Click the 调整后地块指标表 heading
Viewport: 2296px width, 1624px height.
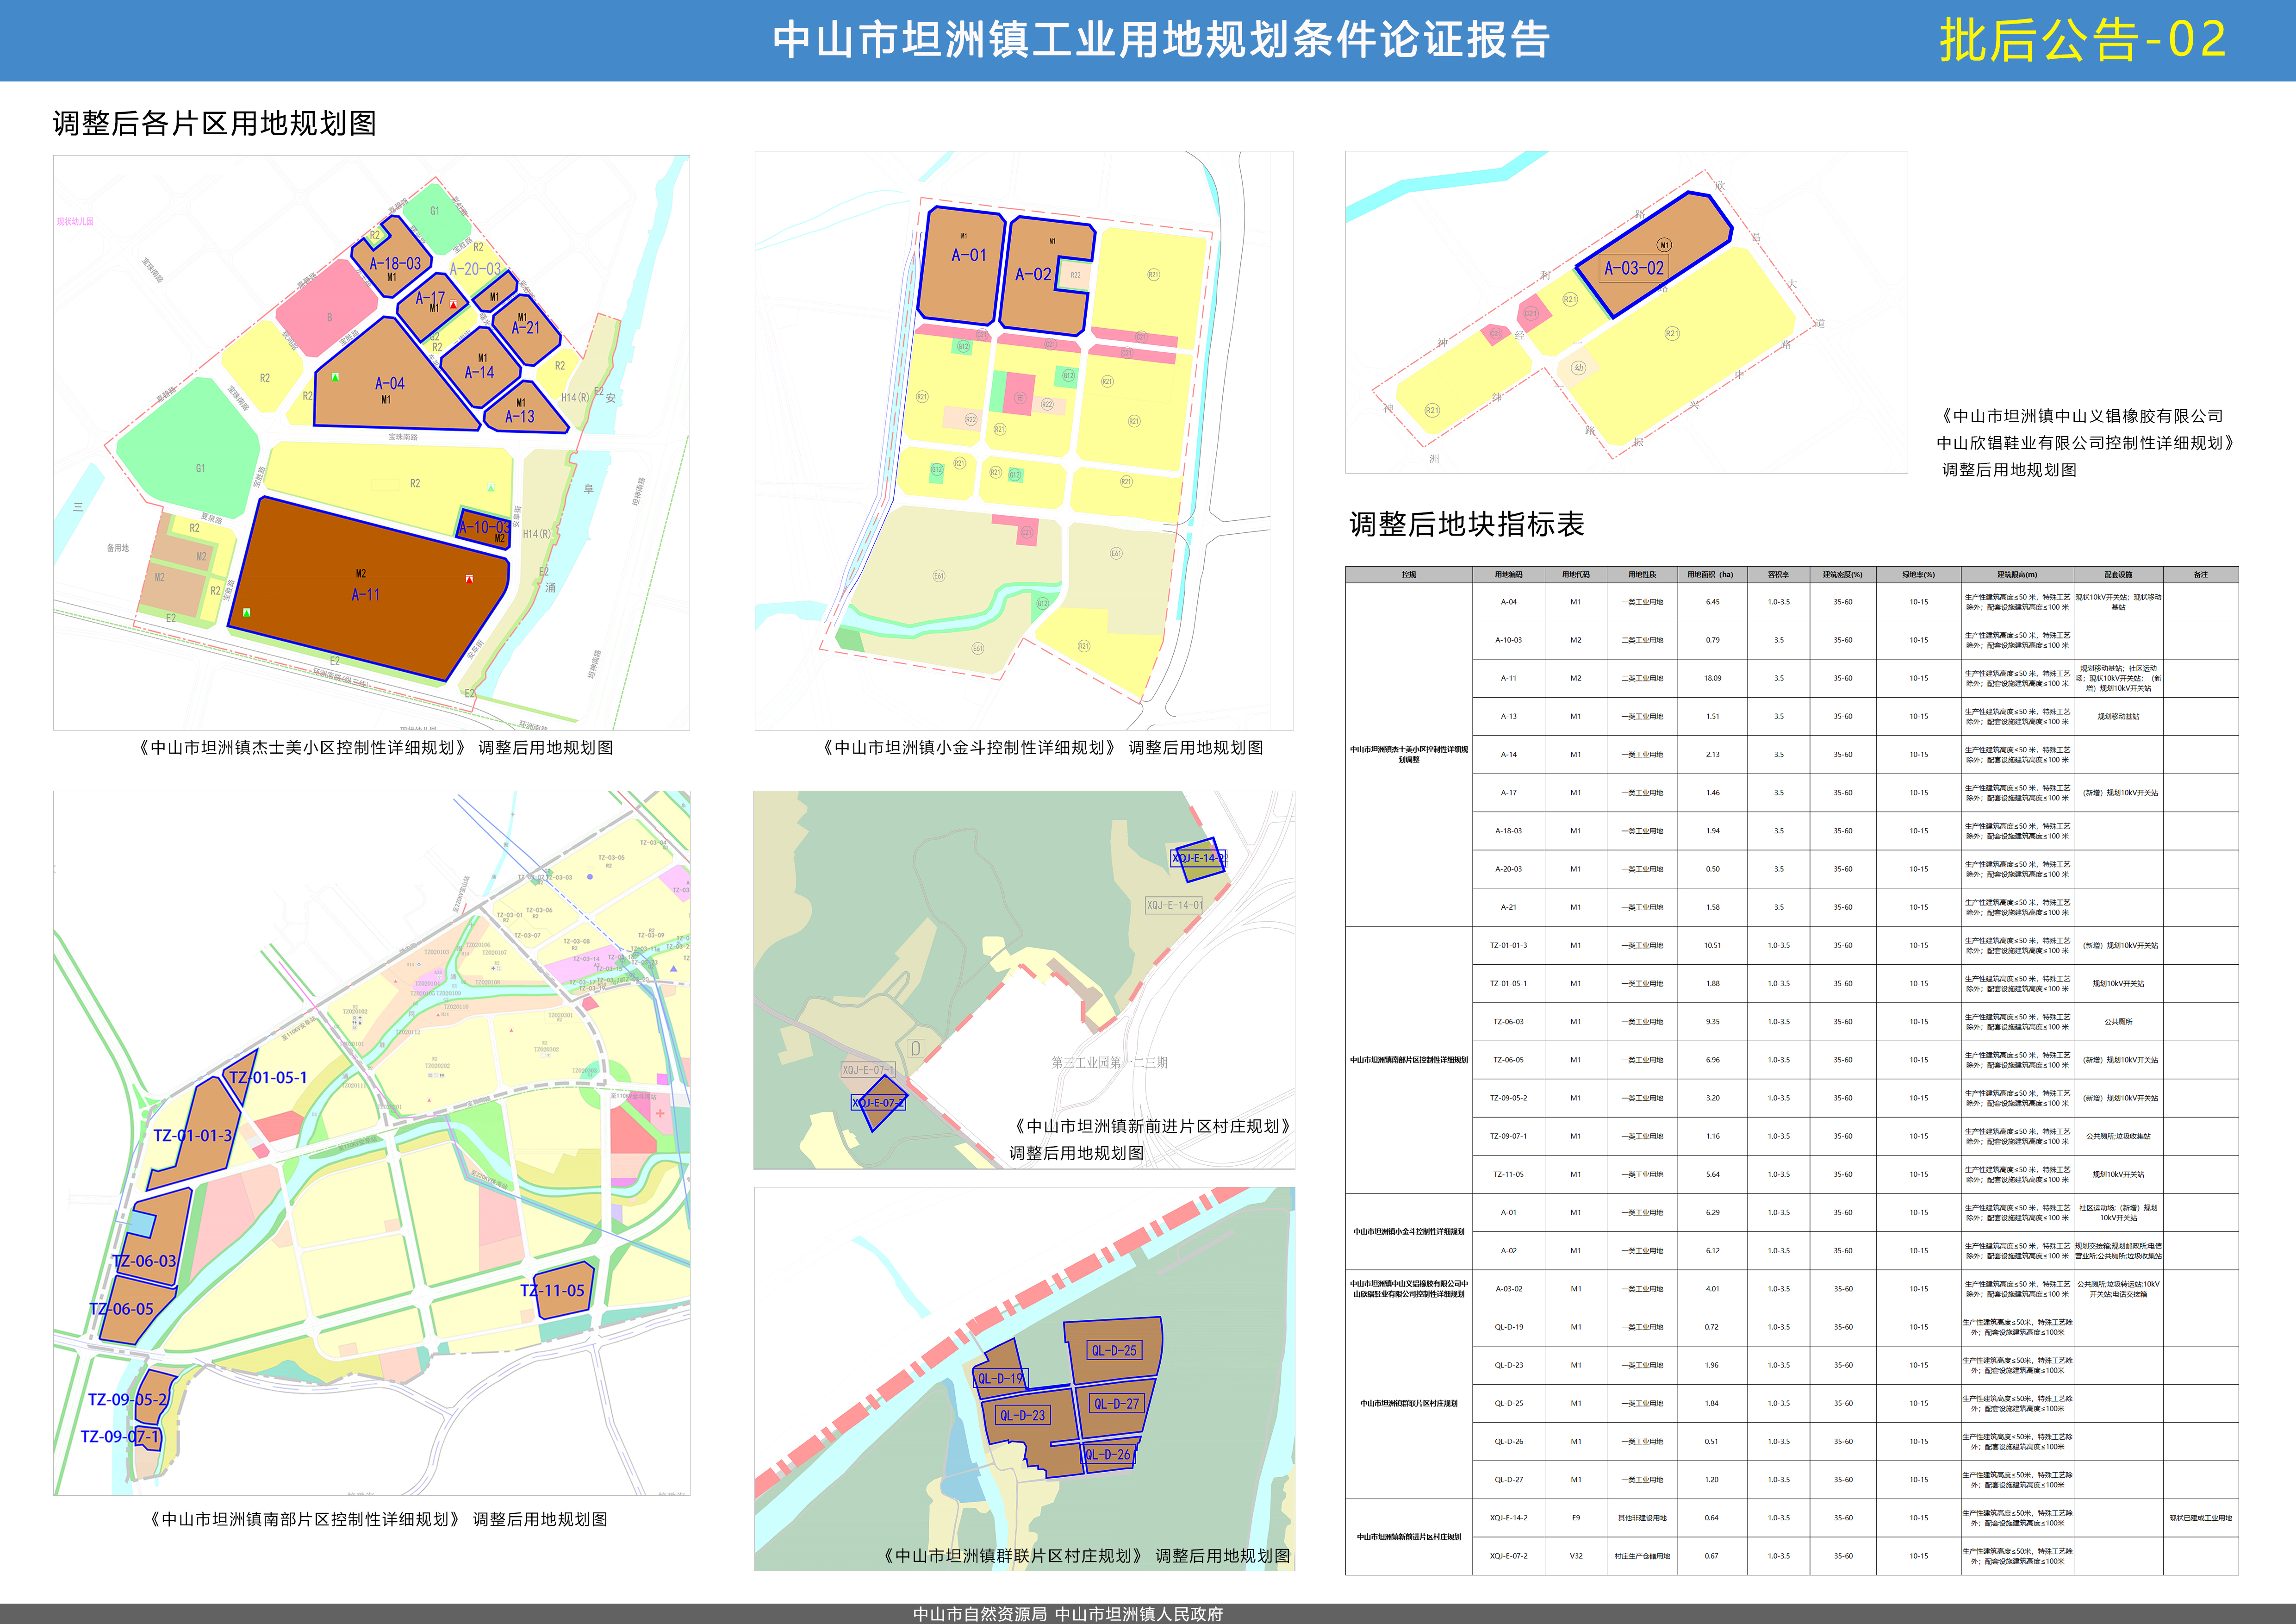(x=1466, y=524)
